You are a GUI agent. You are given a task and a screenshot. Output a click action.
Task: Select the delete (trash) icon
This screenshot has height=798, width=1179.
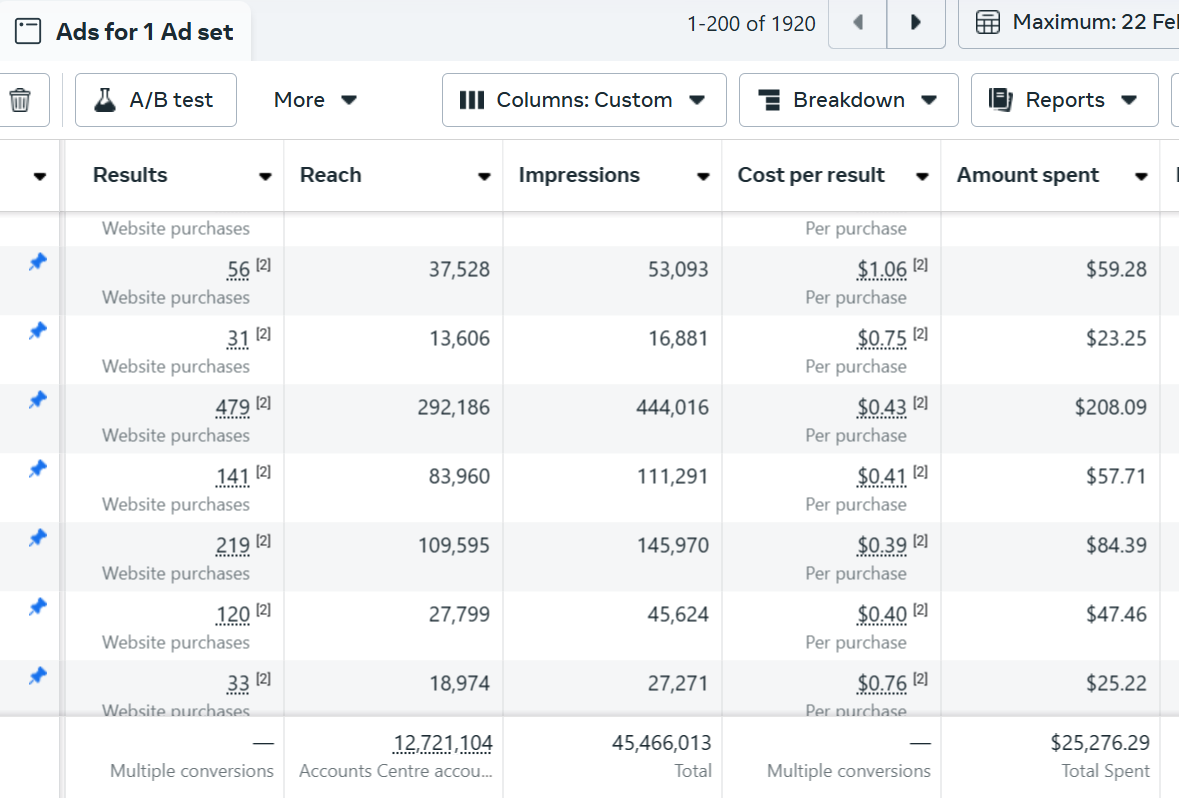18,100
